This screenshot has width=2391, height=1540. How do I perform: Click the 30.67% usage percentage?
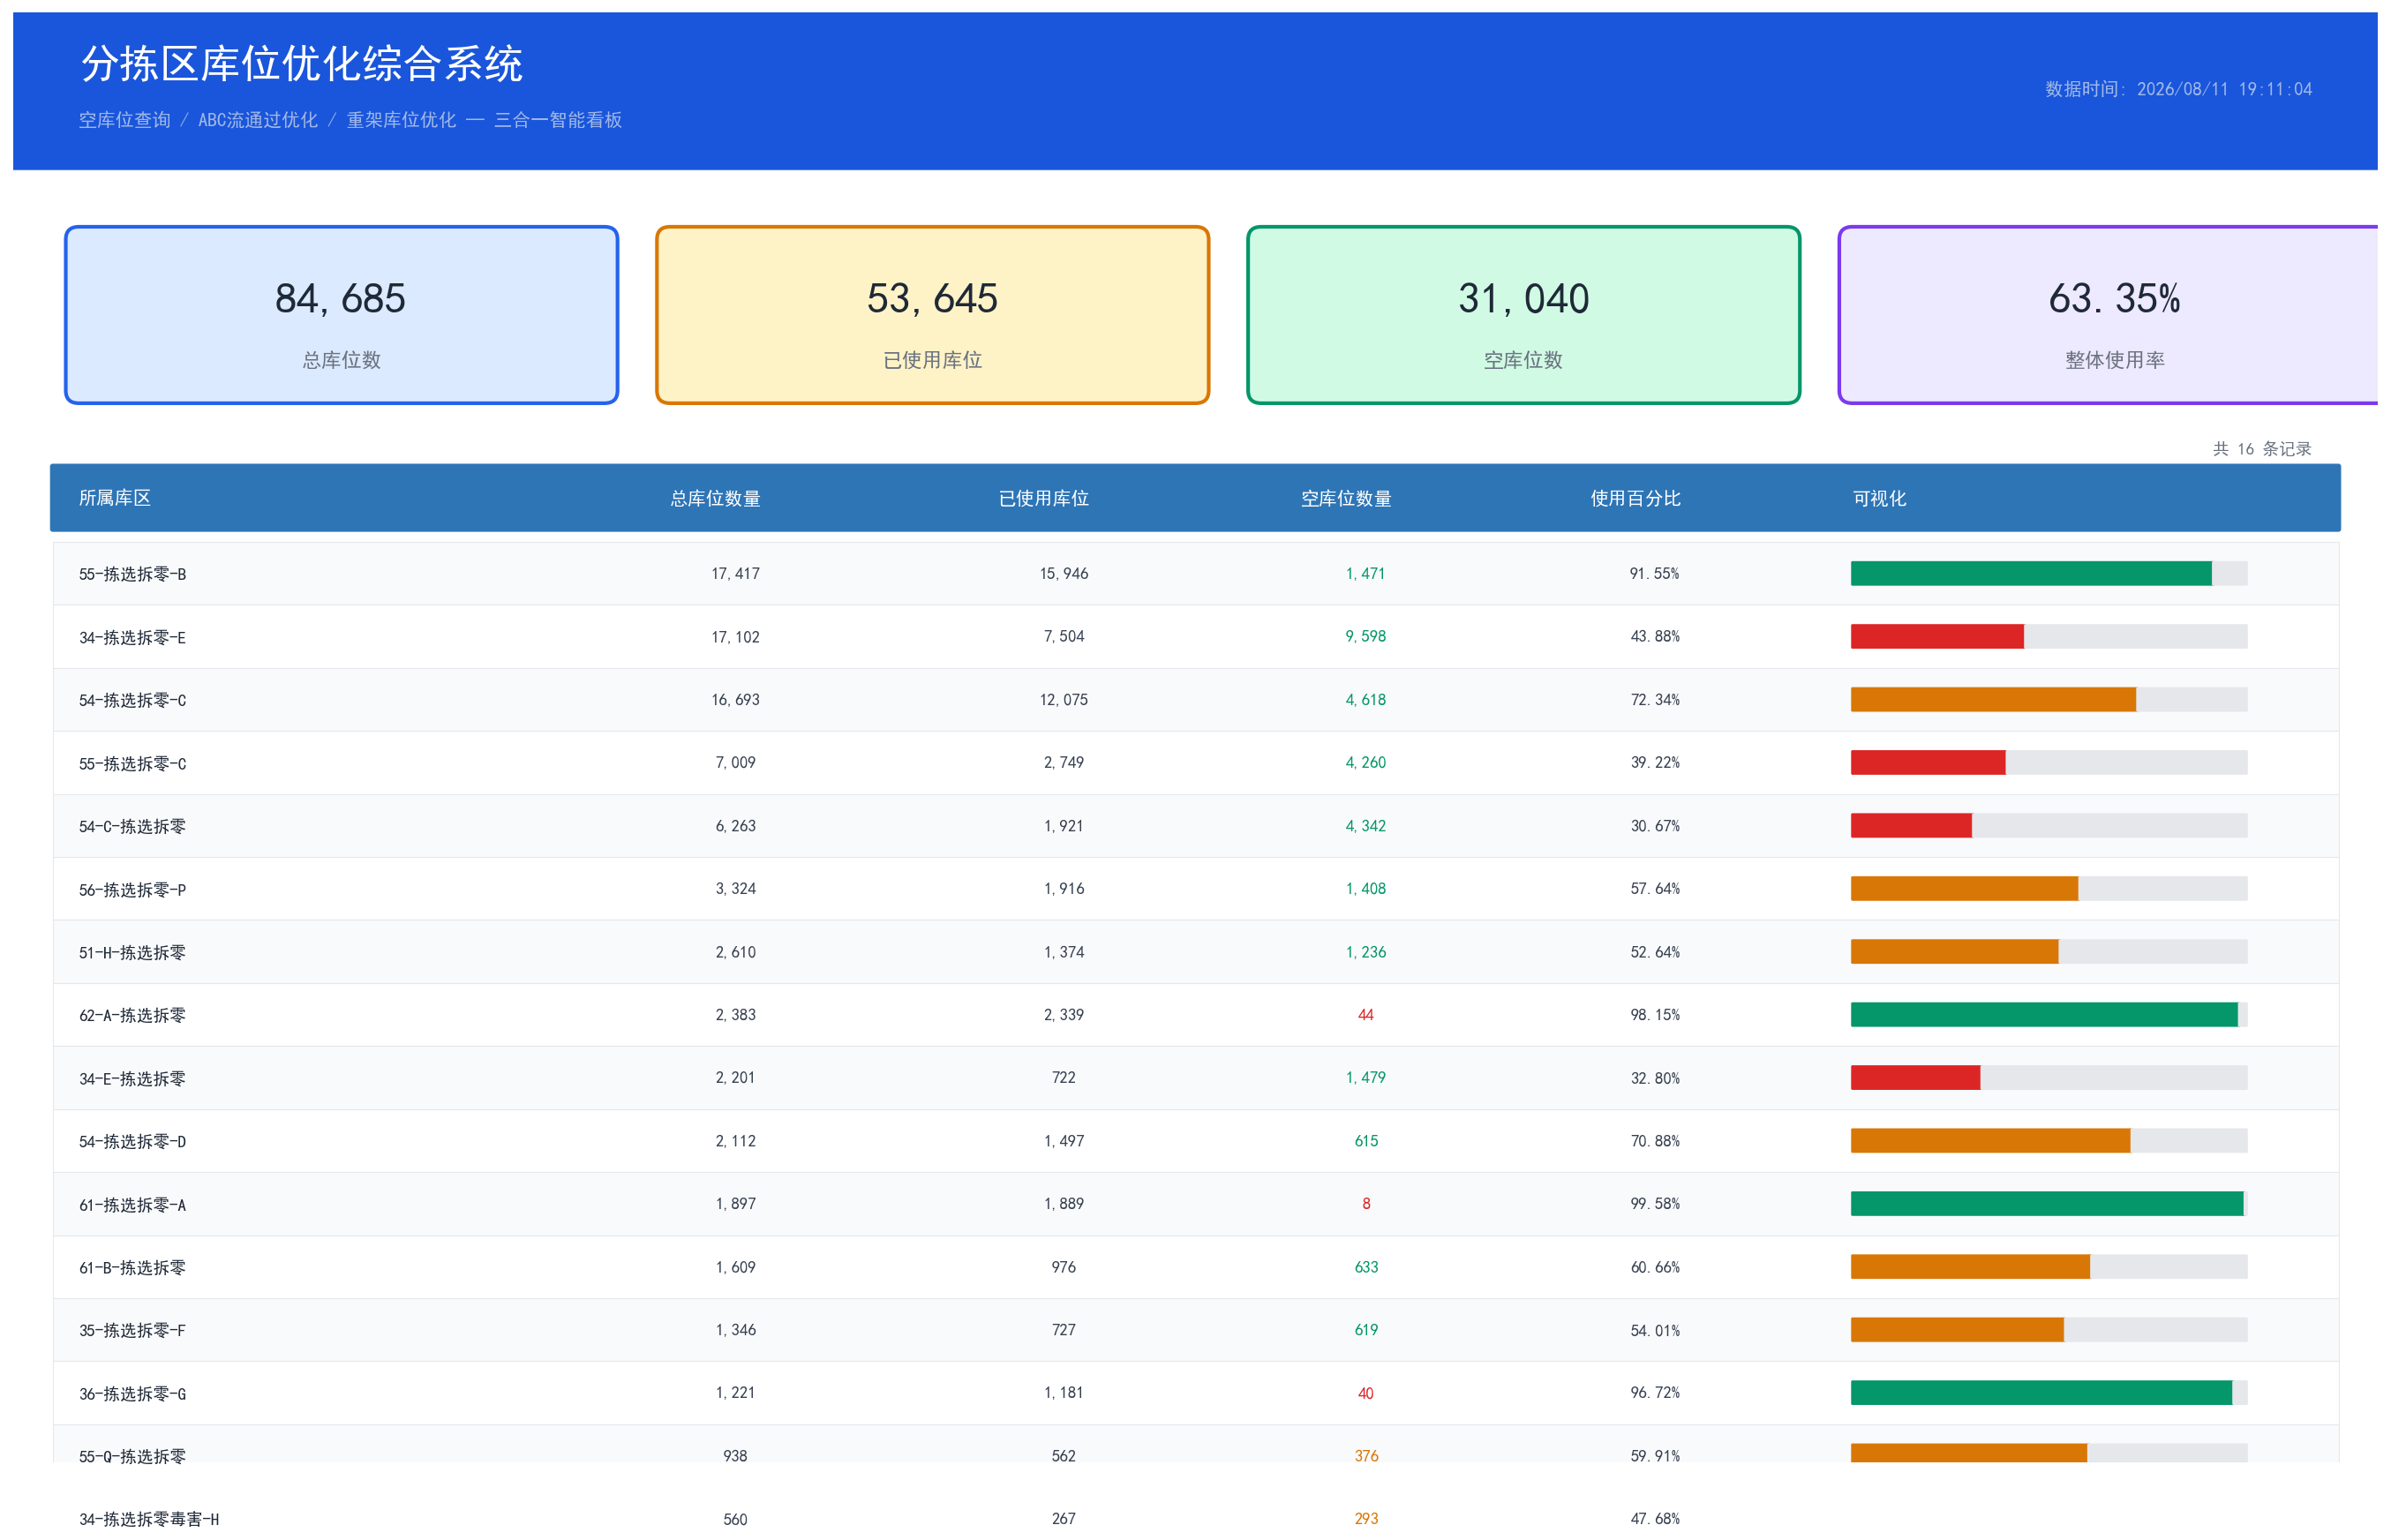(1654, 825)
